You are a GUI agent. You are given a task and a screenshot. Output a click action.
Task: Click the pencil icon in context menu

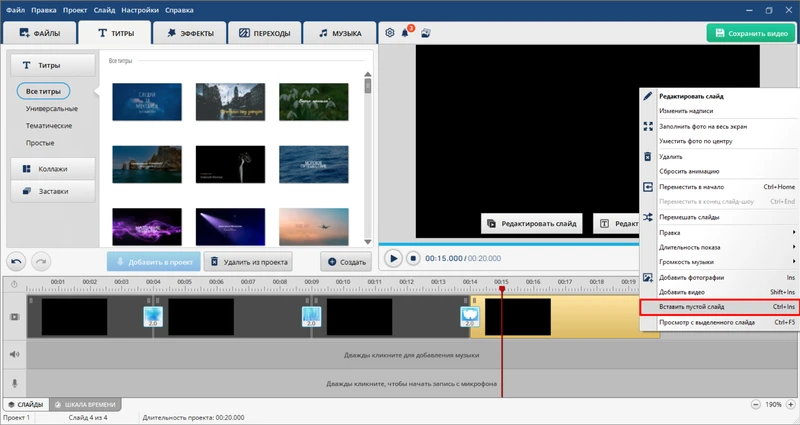click(x=647, y=96)
